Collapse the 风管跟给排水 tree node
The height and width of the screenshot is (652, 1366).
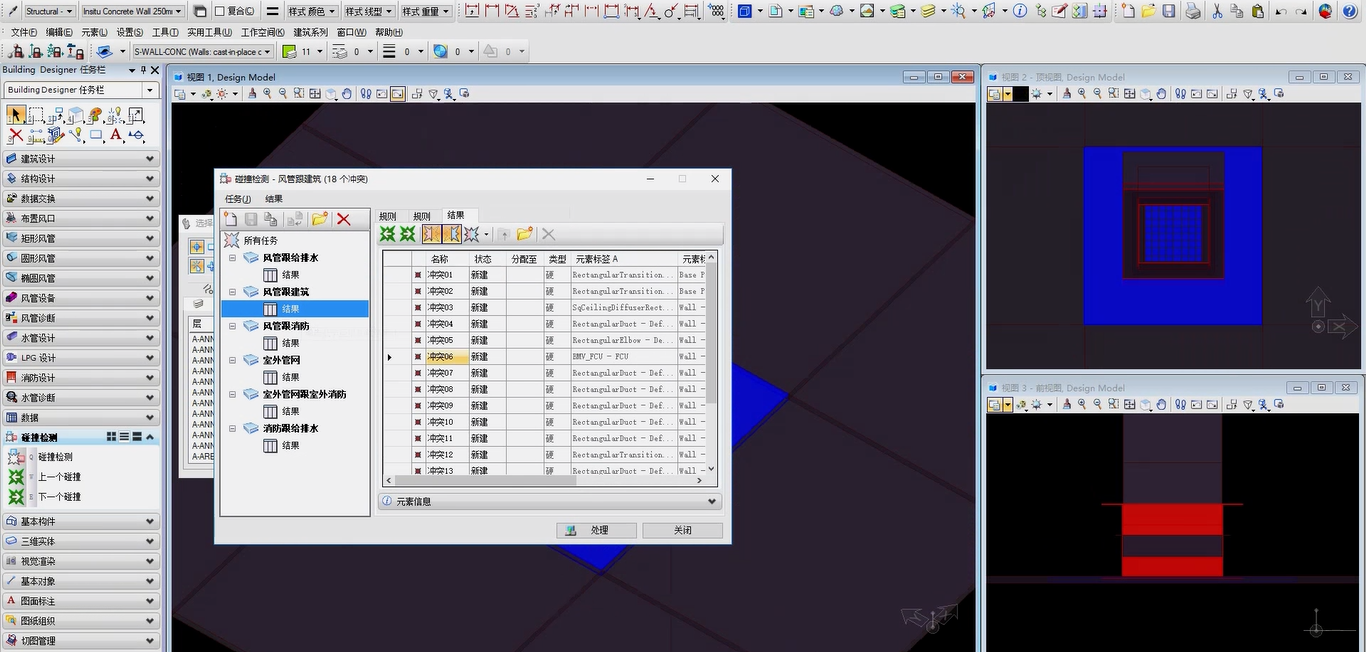tap(232, 258)
